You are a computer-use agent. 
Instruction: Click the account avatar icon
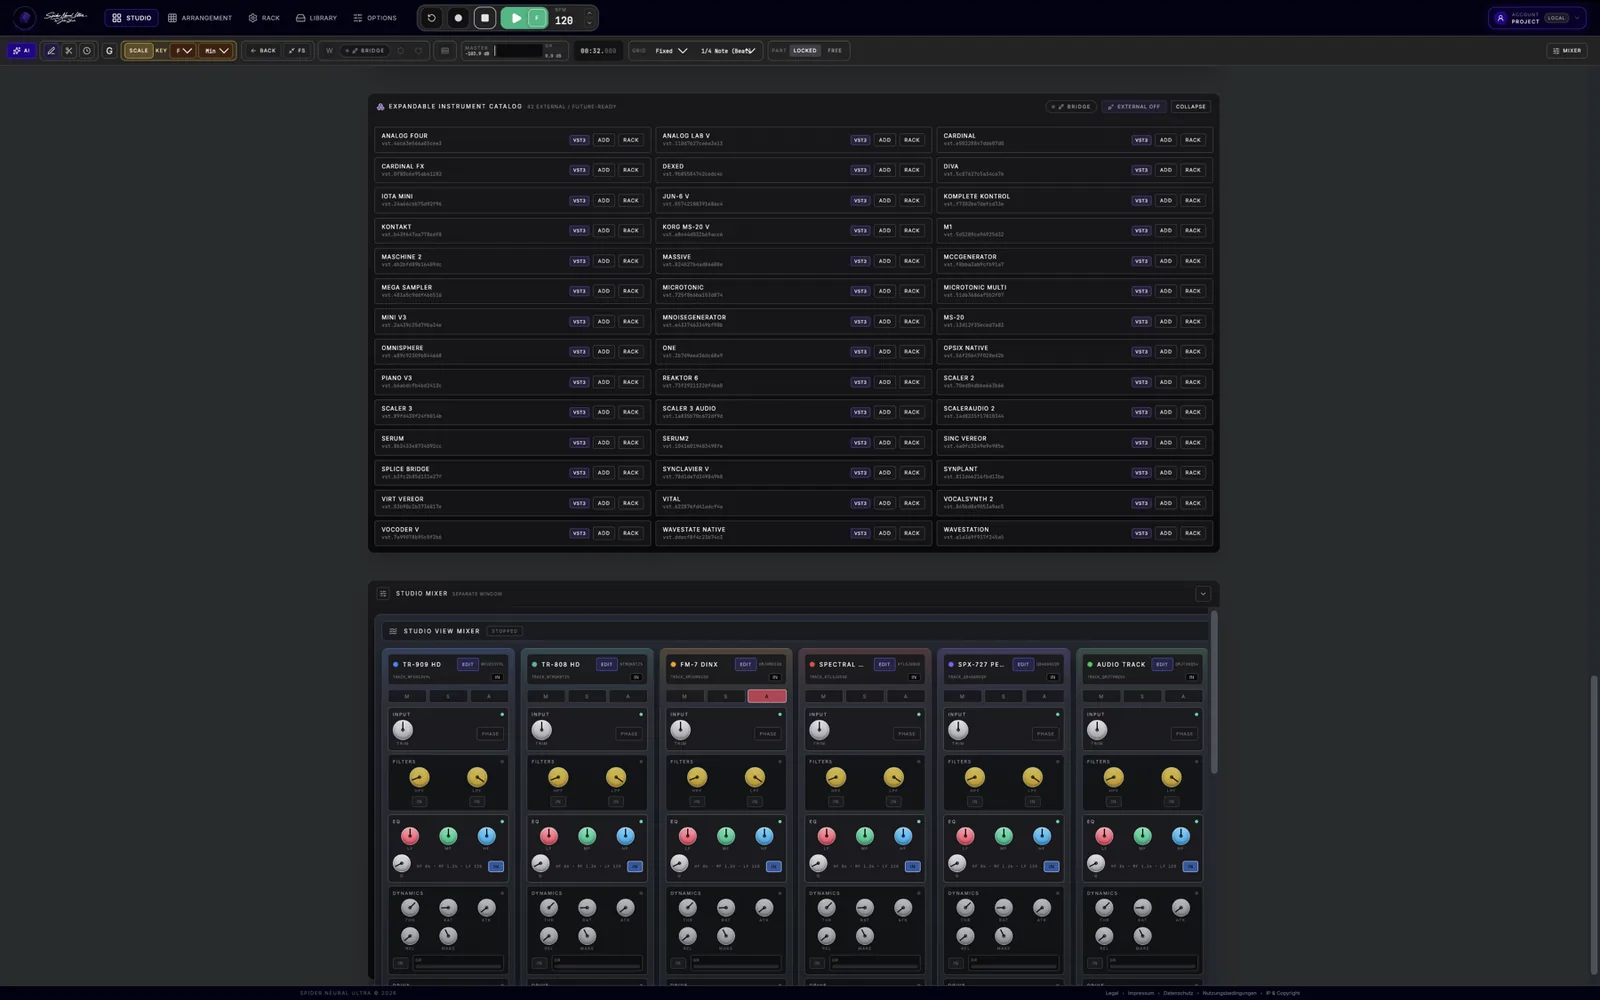tap(1500, 18)
